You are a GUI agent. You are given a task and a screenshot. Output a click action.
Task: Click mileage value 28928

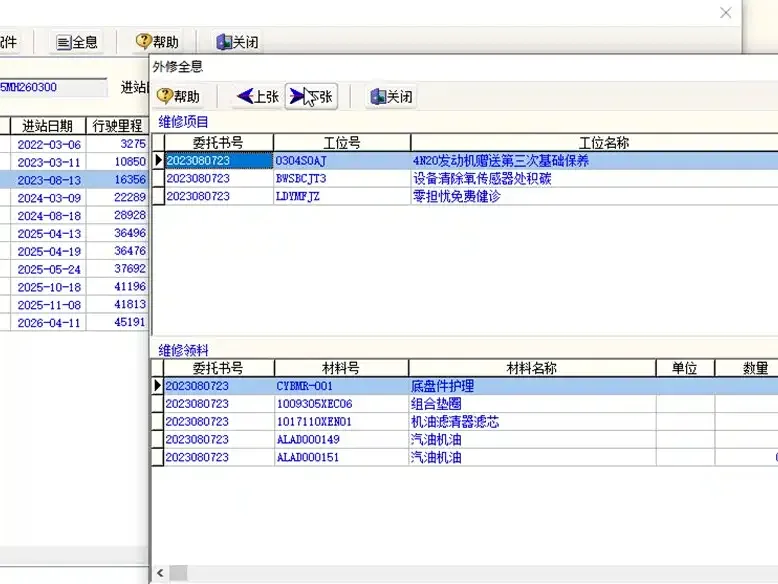[x=130, y=215]
